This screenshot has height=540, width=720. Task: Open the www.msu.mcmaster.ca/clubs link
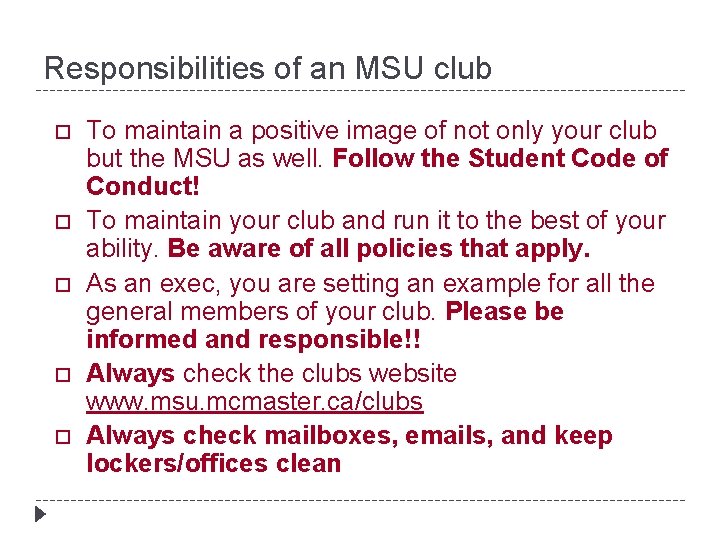(x=254, y=403)
